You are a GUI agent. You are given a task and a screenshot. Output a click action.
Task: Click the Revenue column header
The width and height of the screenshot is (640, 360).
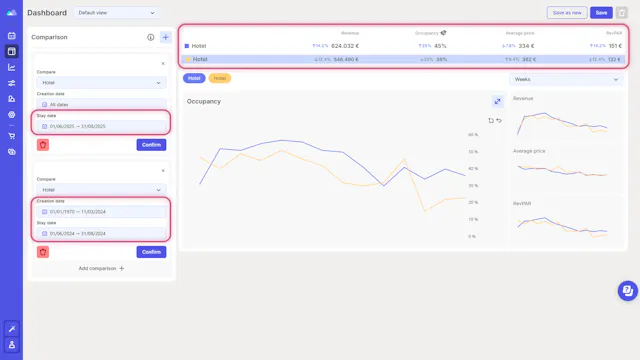350,33
